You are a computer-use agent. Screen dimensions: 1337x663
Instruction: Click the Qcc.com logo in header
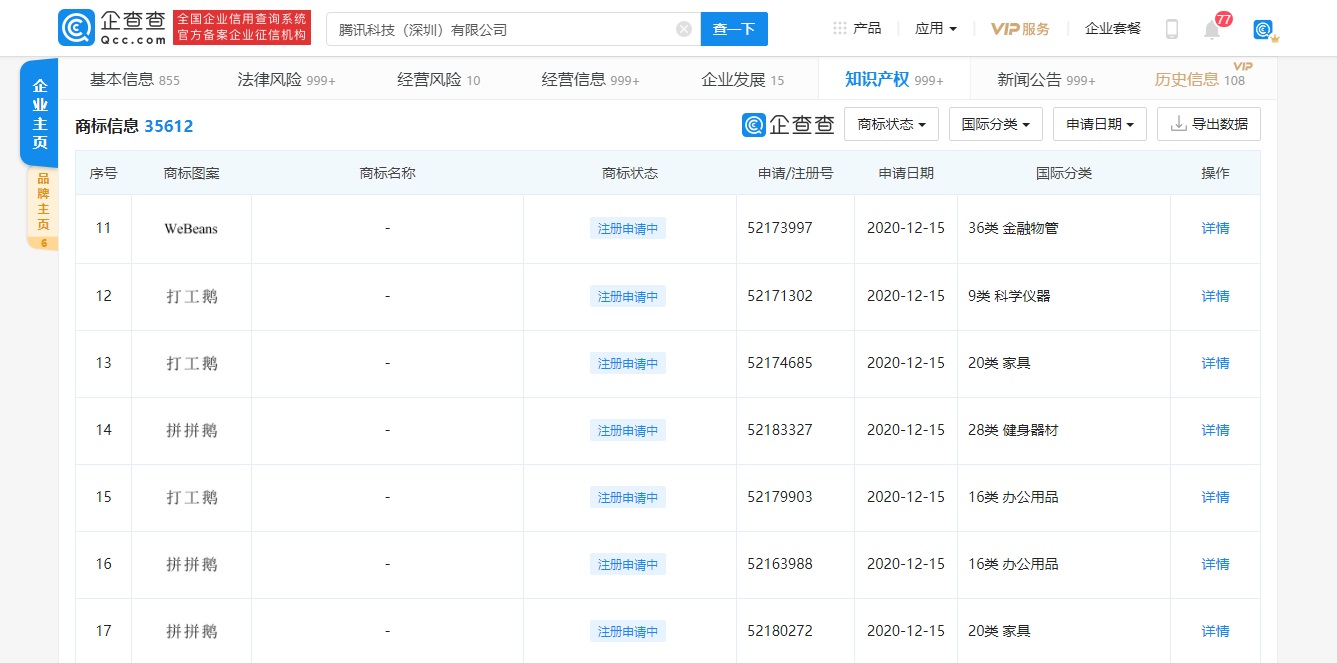[x=112, y=28]
